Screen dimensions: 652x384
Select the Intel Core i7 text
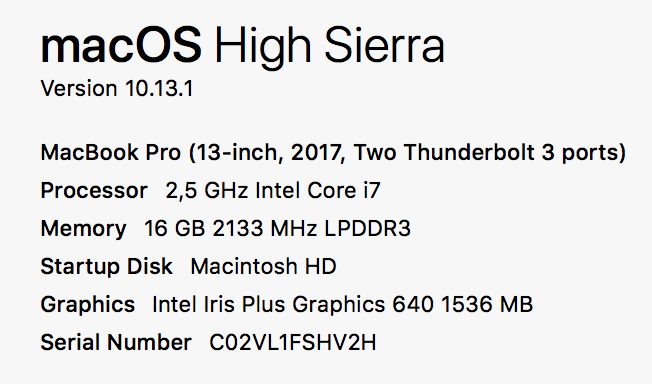(318, 191)
